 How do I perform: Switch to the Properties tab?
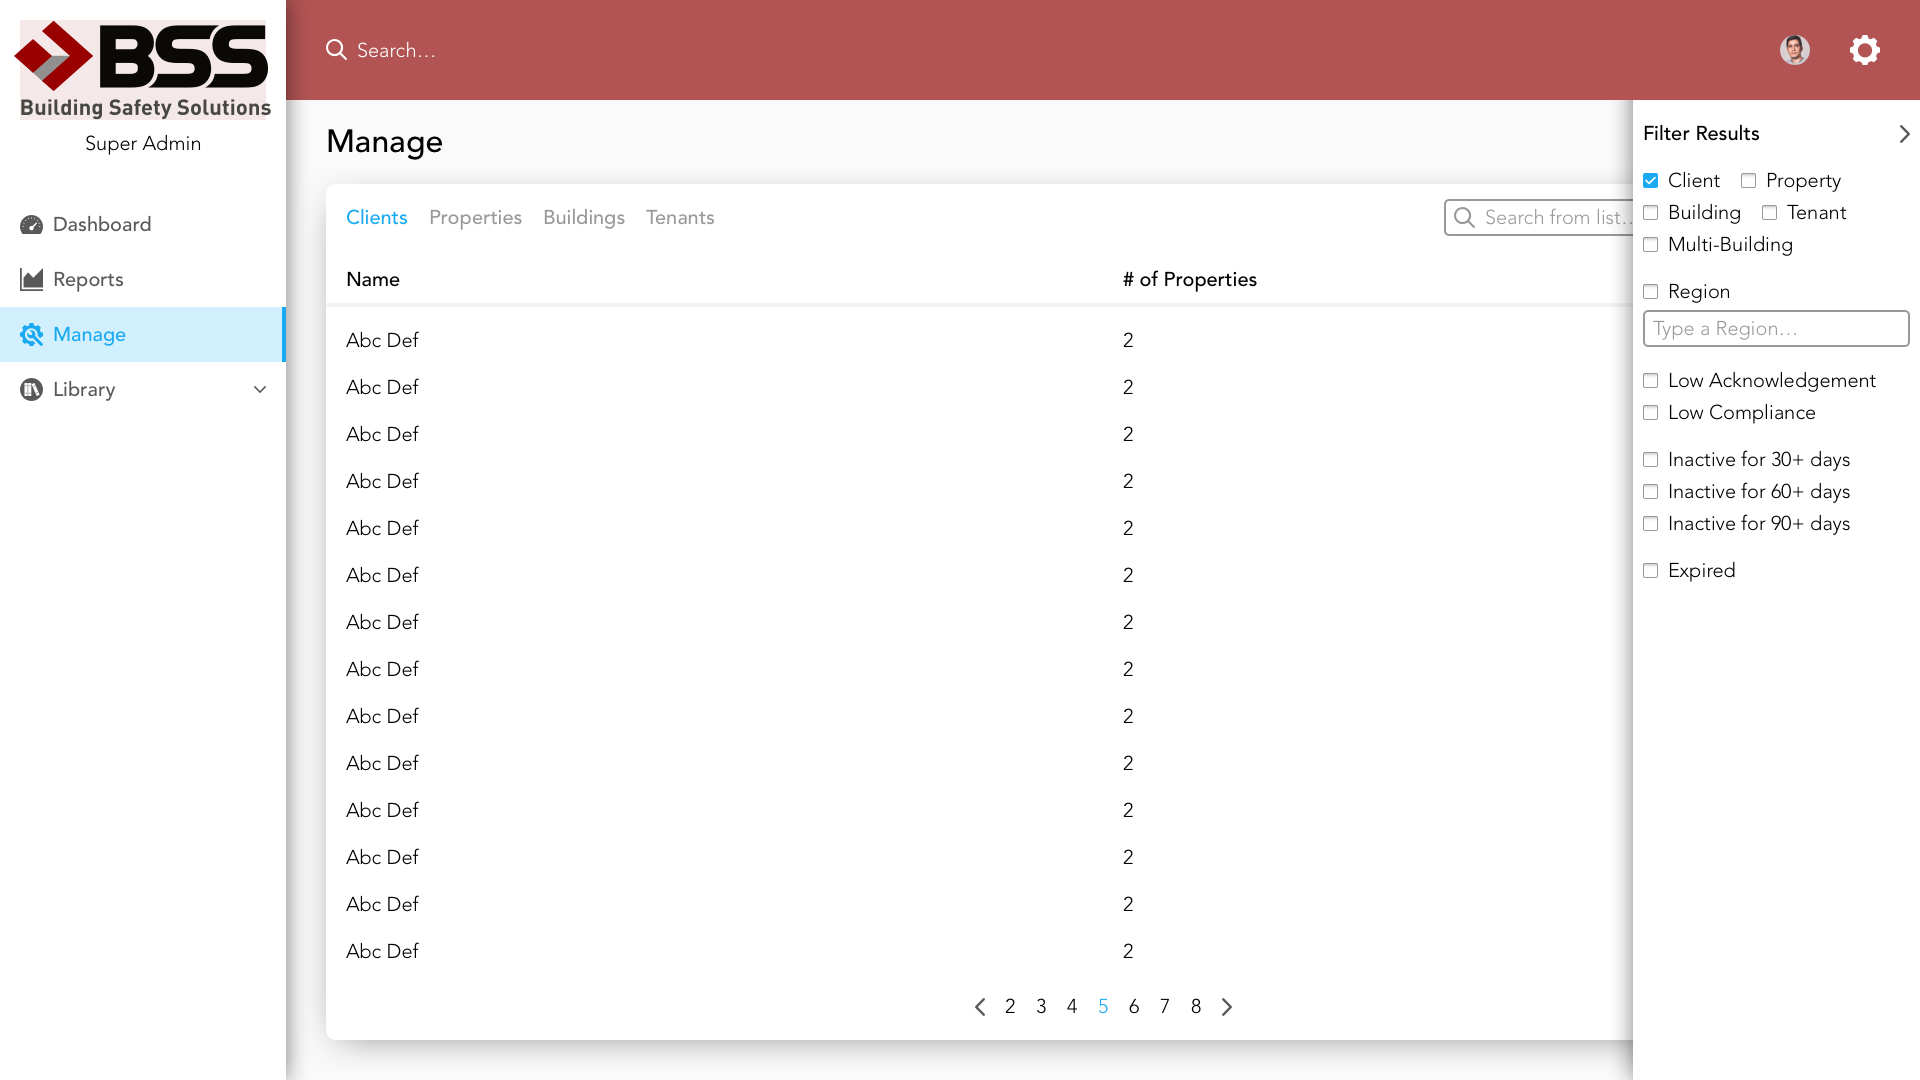(x=475, y=218)
